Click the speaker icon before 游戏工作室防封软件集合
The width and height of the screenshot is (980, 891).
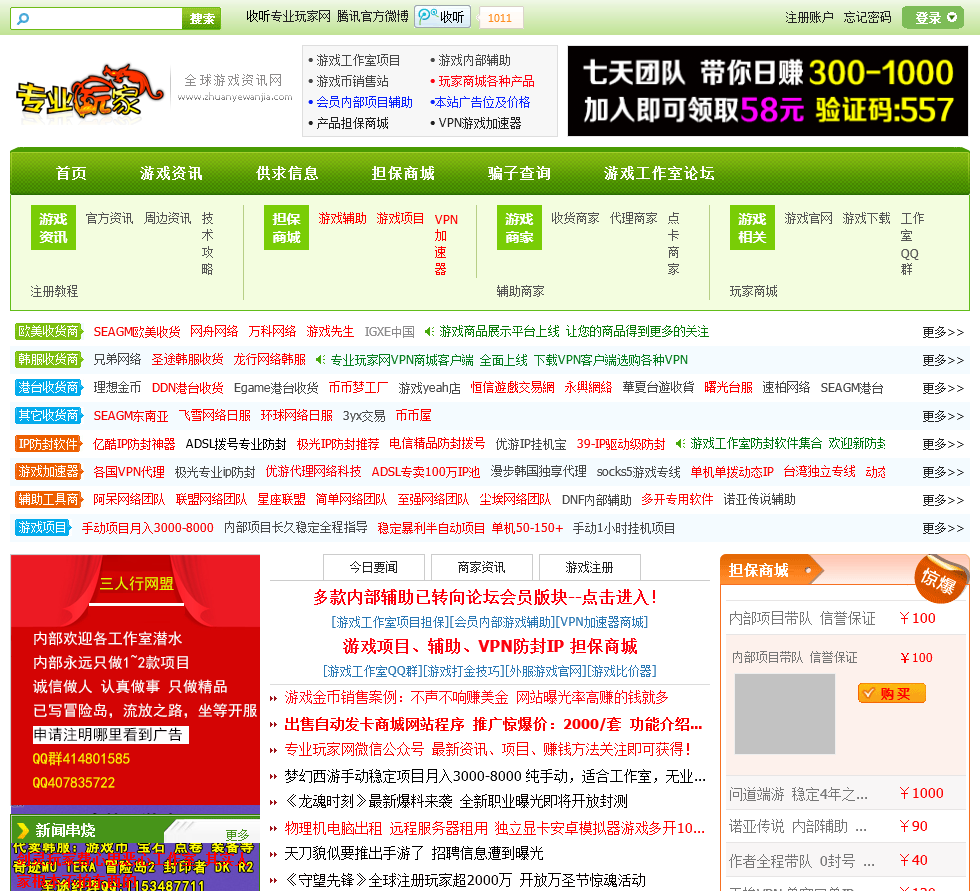(681, 444)
